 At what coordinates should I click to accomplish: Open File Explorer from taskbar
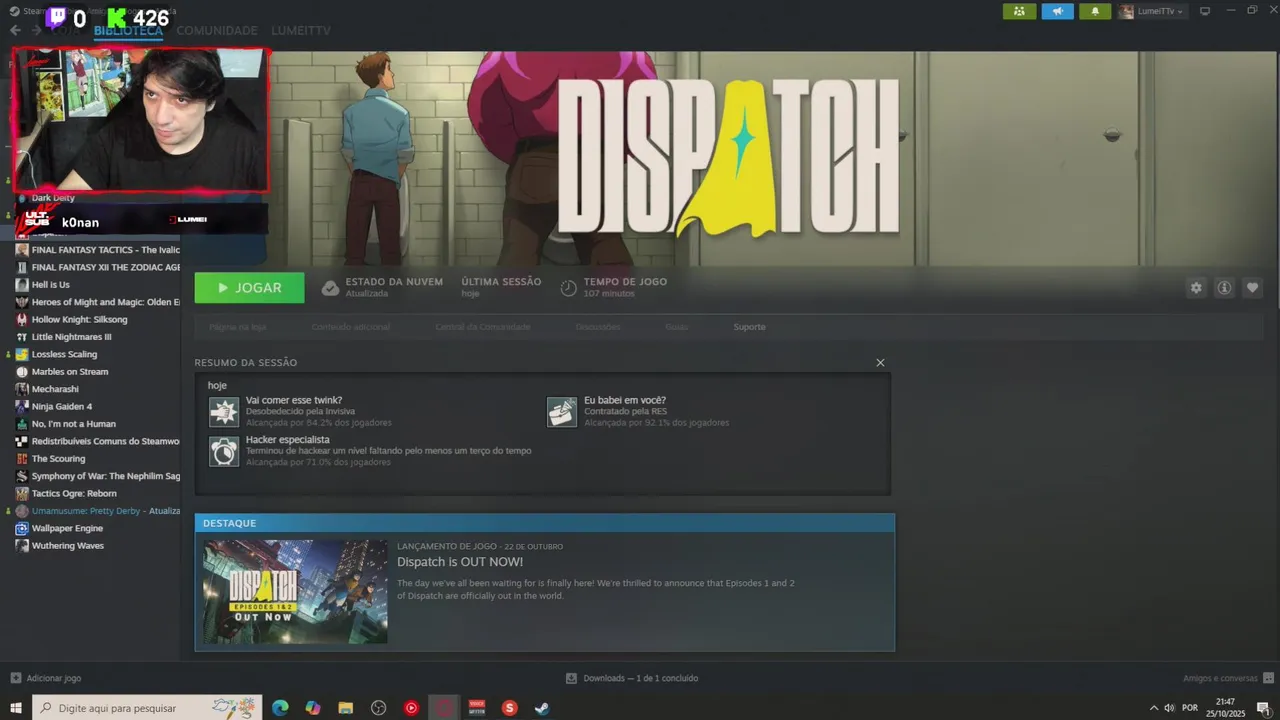pos(346,708)
